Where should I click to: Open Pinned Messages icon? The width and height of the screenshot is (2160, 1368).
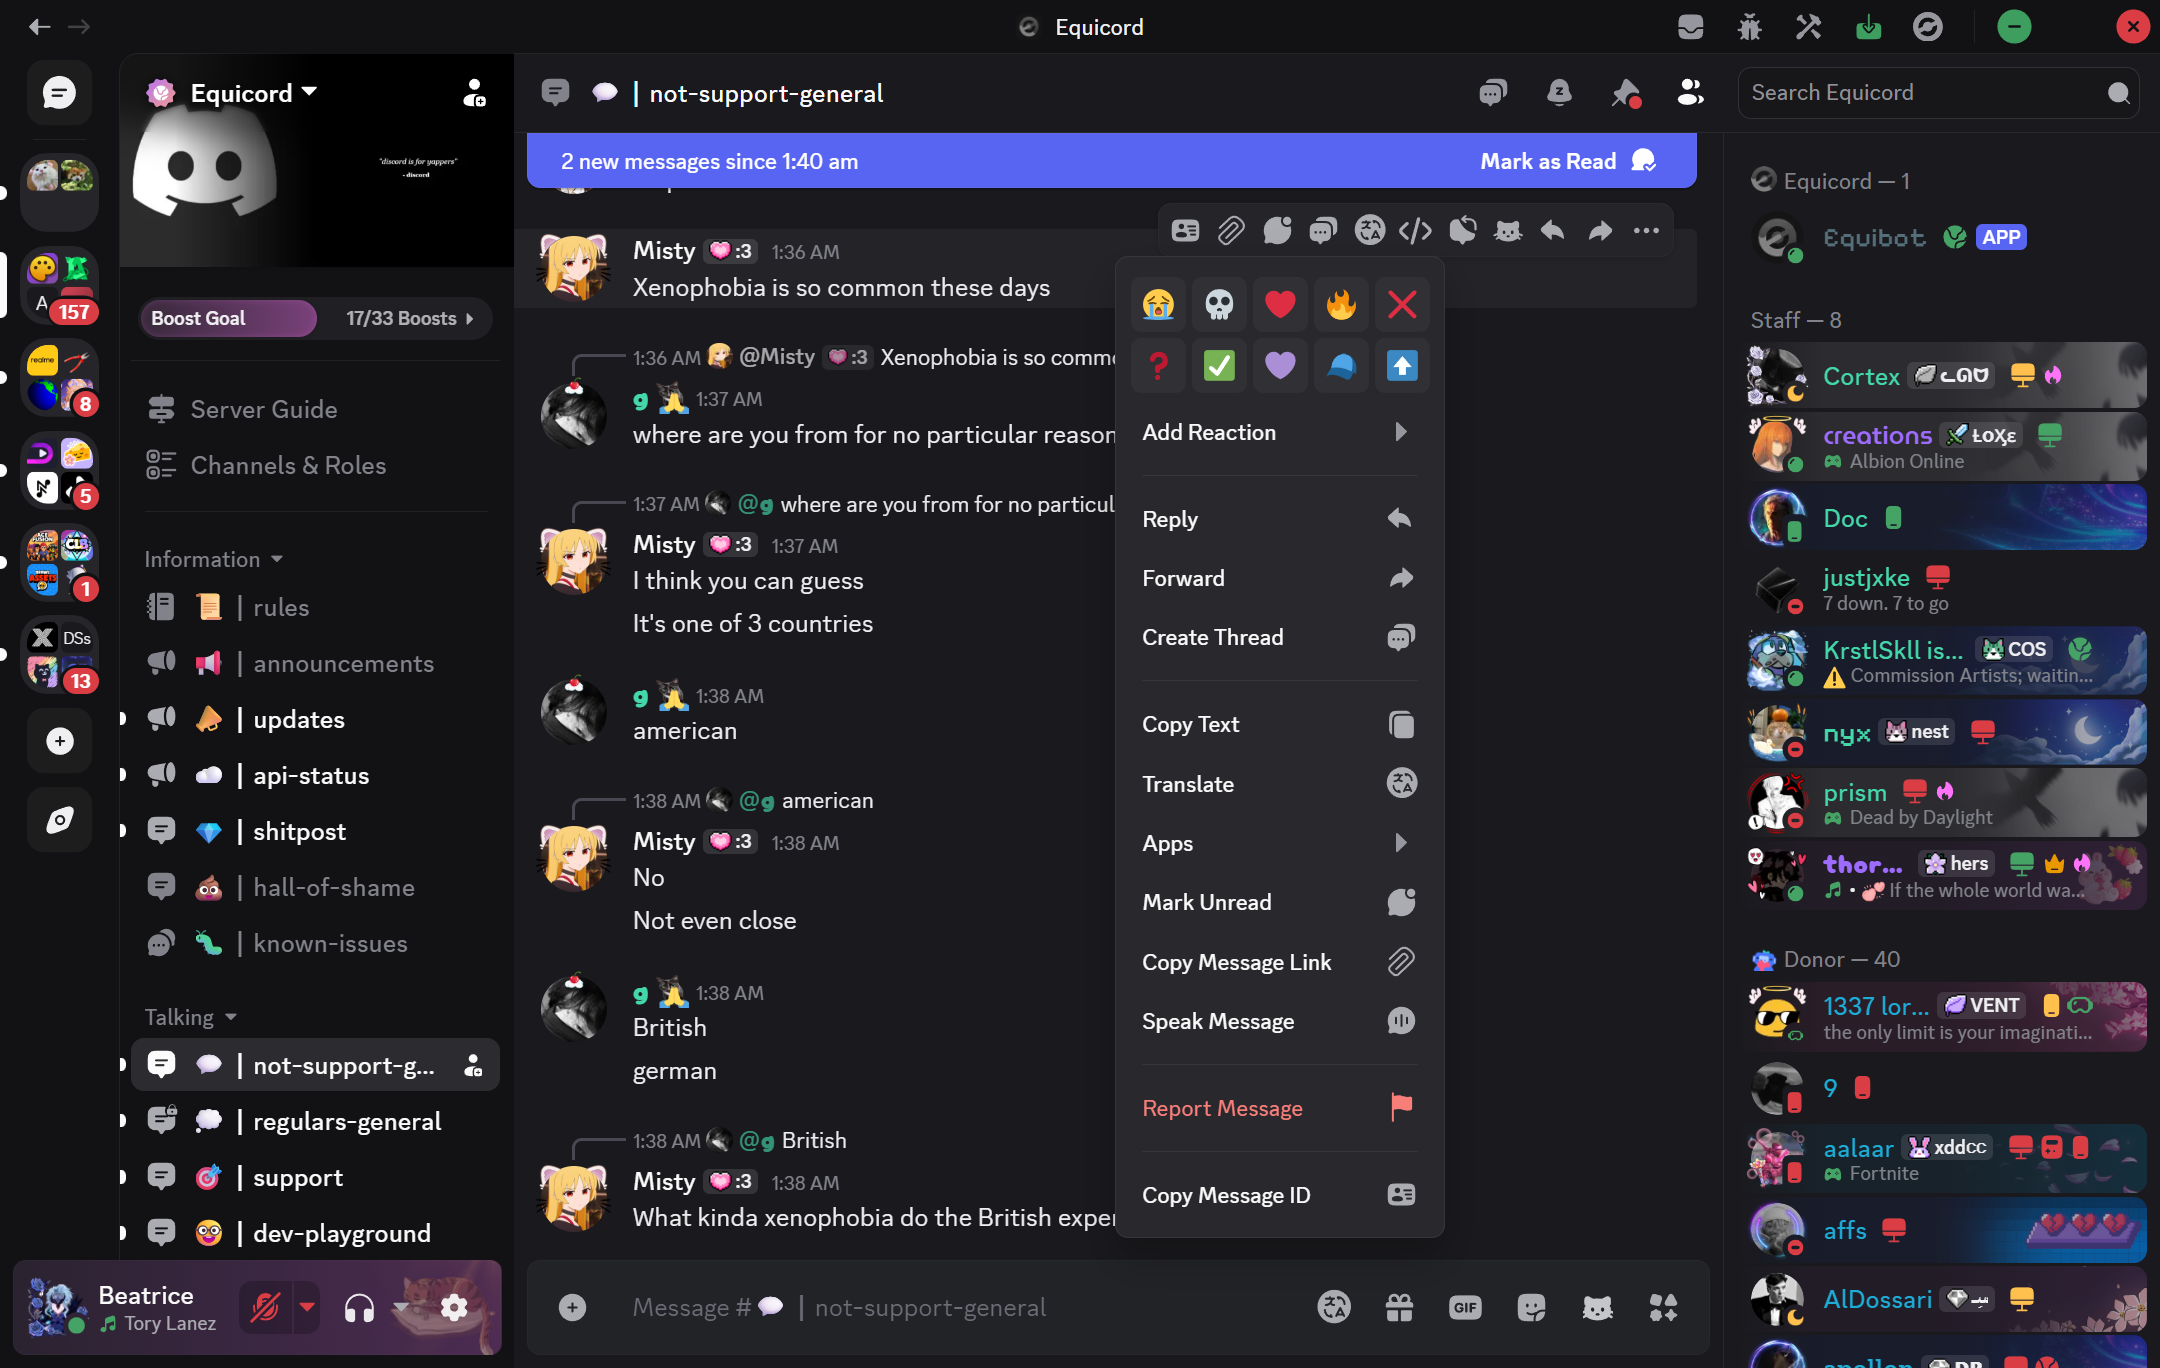(1625, 93)
